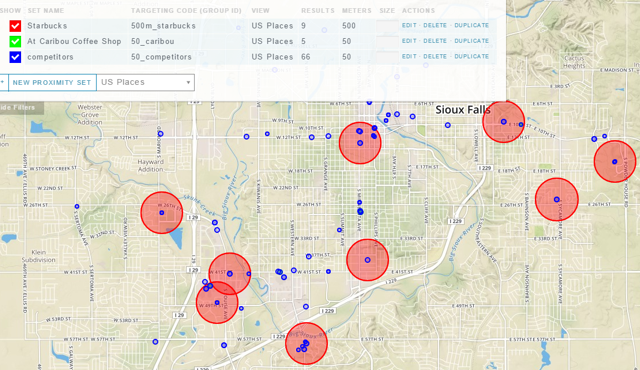
Task: Click the red circle on W 49th St
Action: pos(217,303)
